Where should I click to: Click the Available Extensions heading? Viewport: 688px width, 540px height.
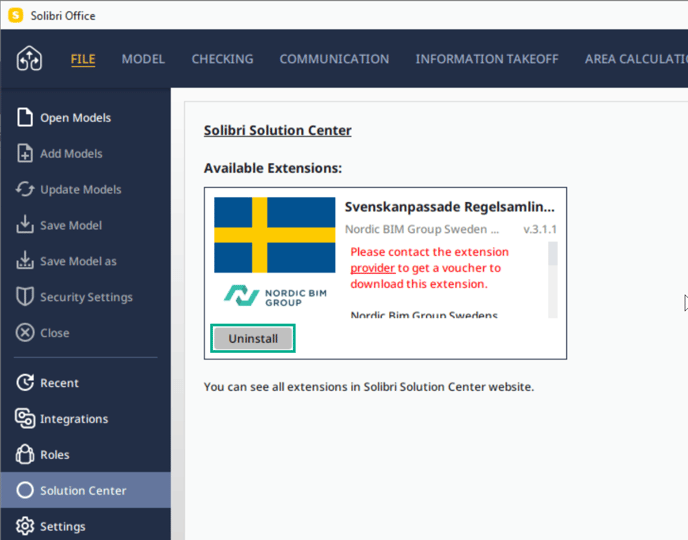pos(272,168)
